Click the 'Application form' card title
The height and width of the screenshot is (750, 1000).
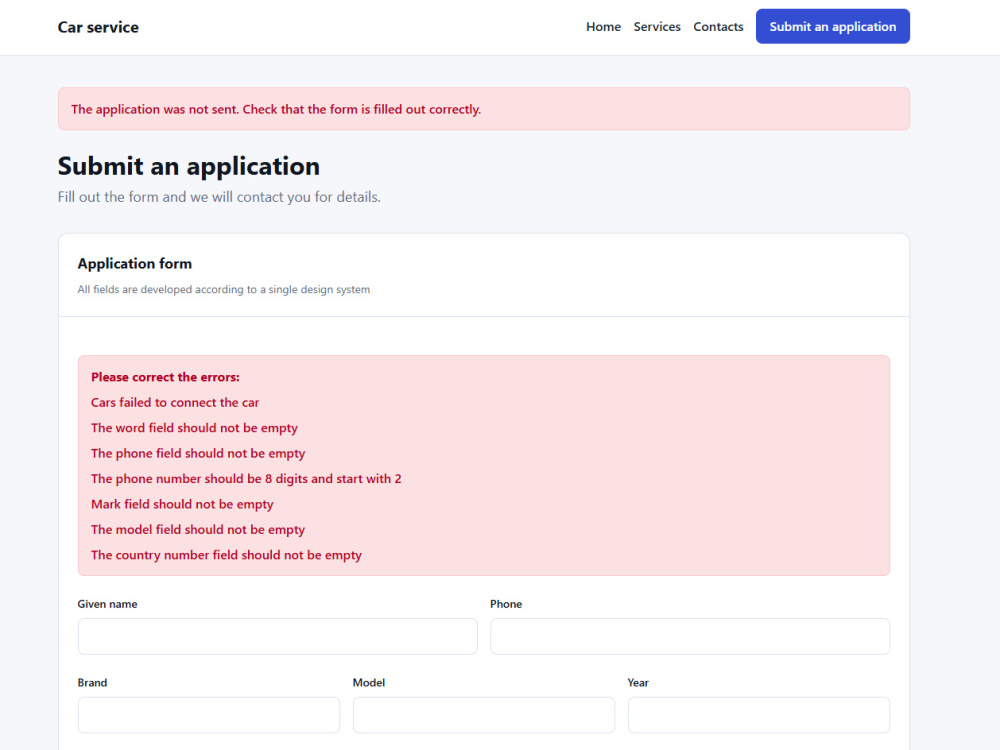tap(135, 263)
